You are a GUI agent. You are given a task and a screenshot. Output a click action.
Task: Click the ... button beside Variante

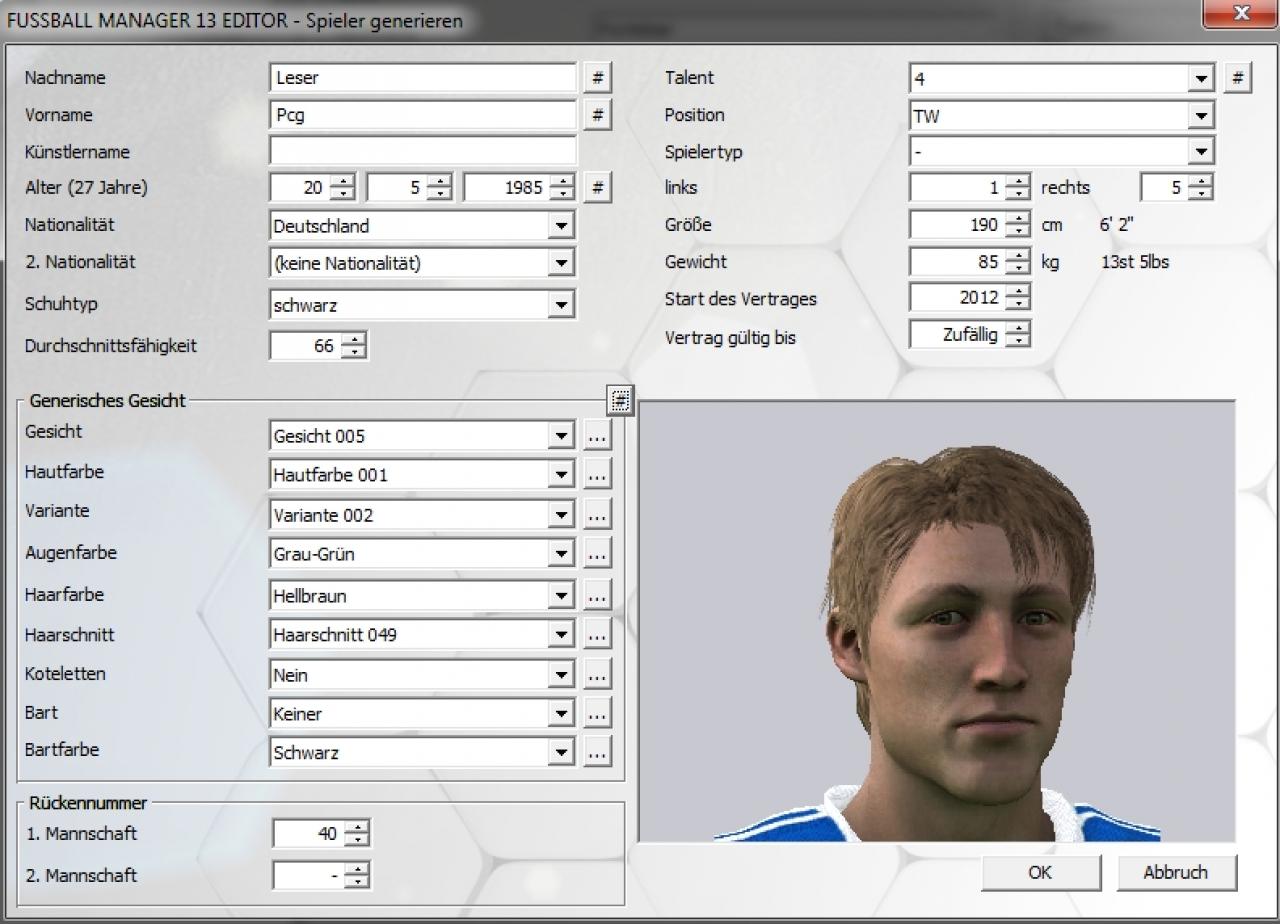click(597, 515)
